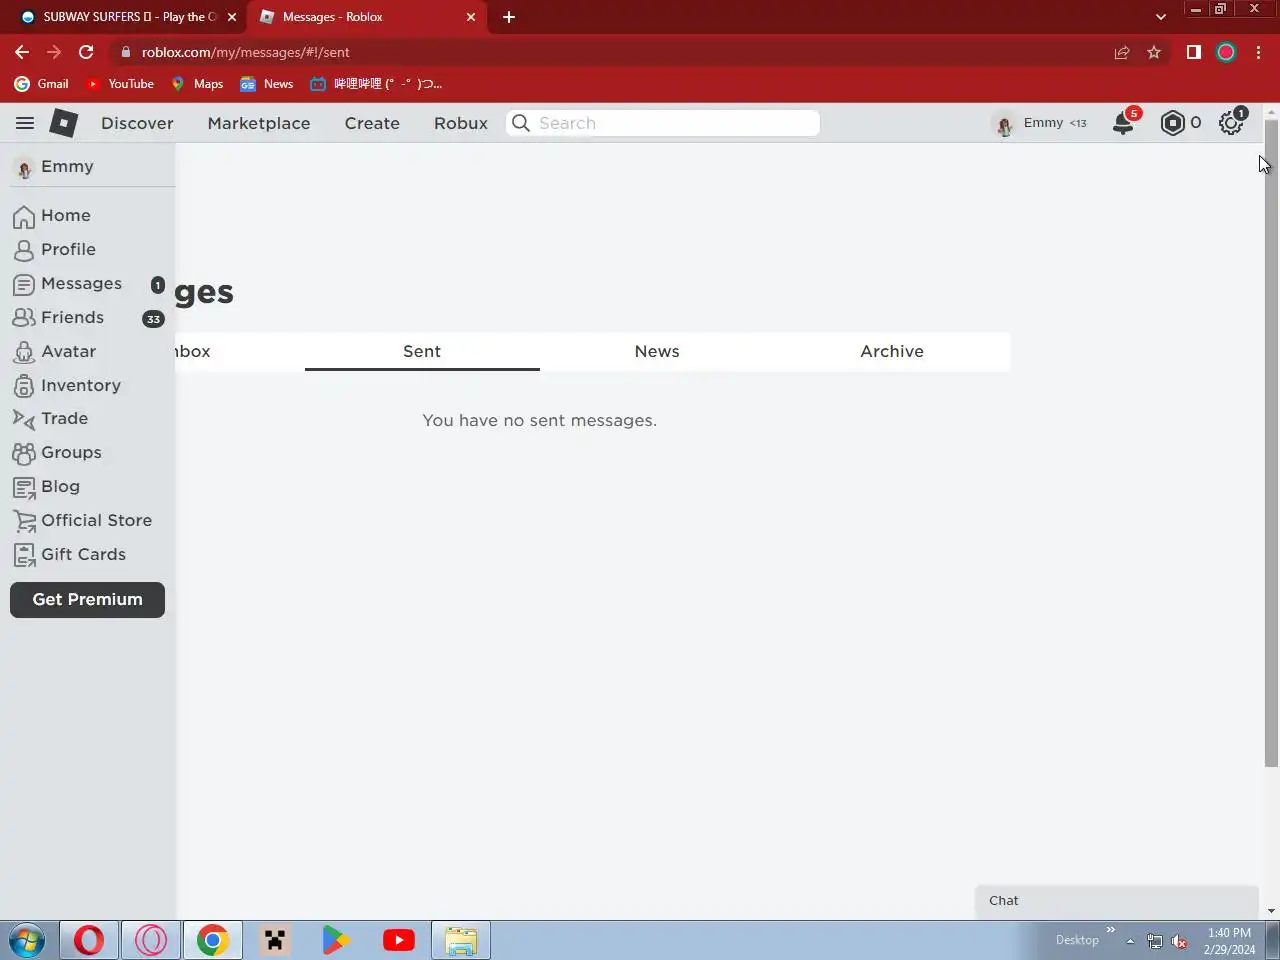
Task: Close the Messages - Roblox tab
Action: click(471, 17)
